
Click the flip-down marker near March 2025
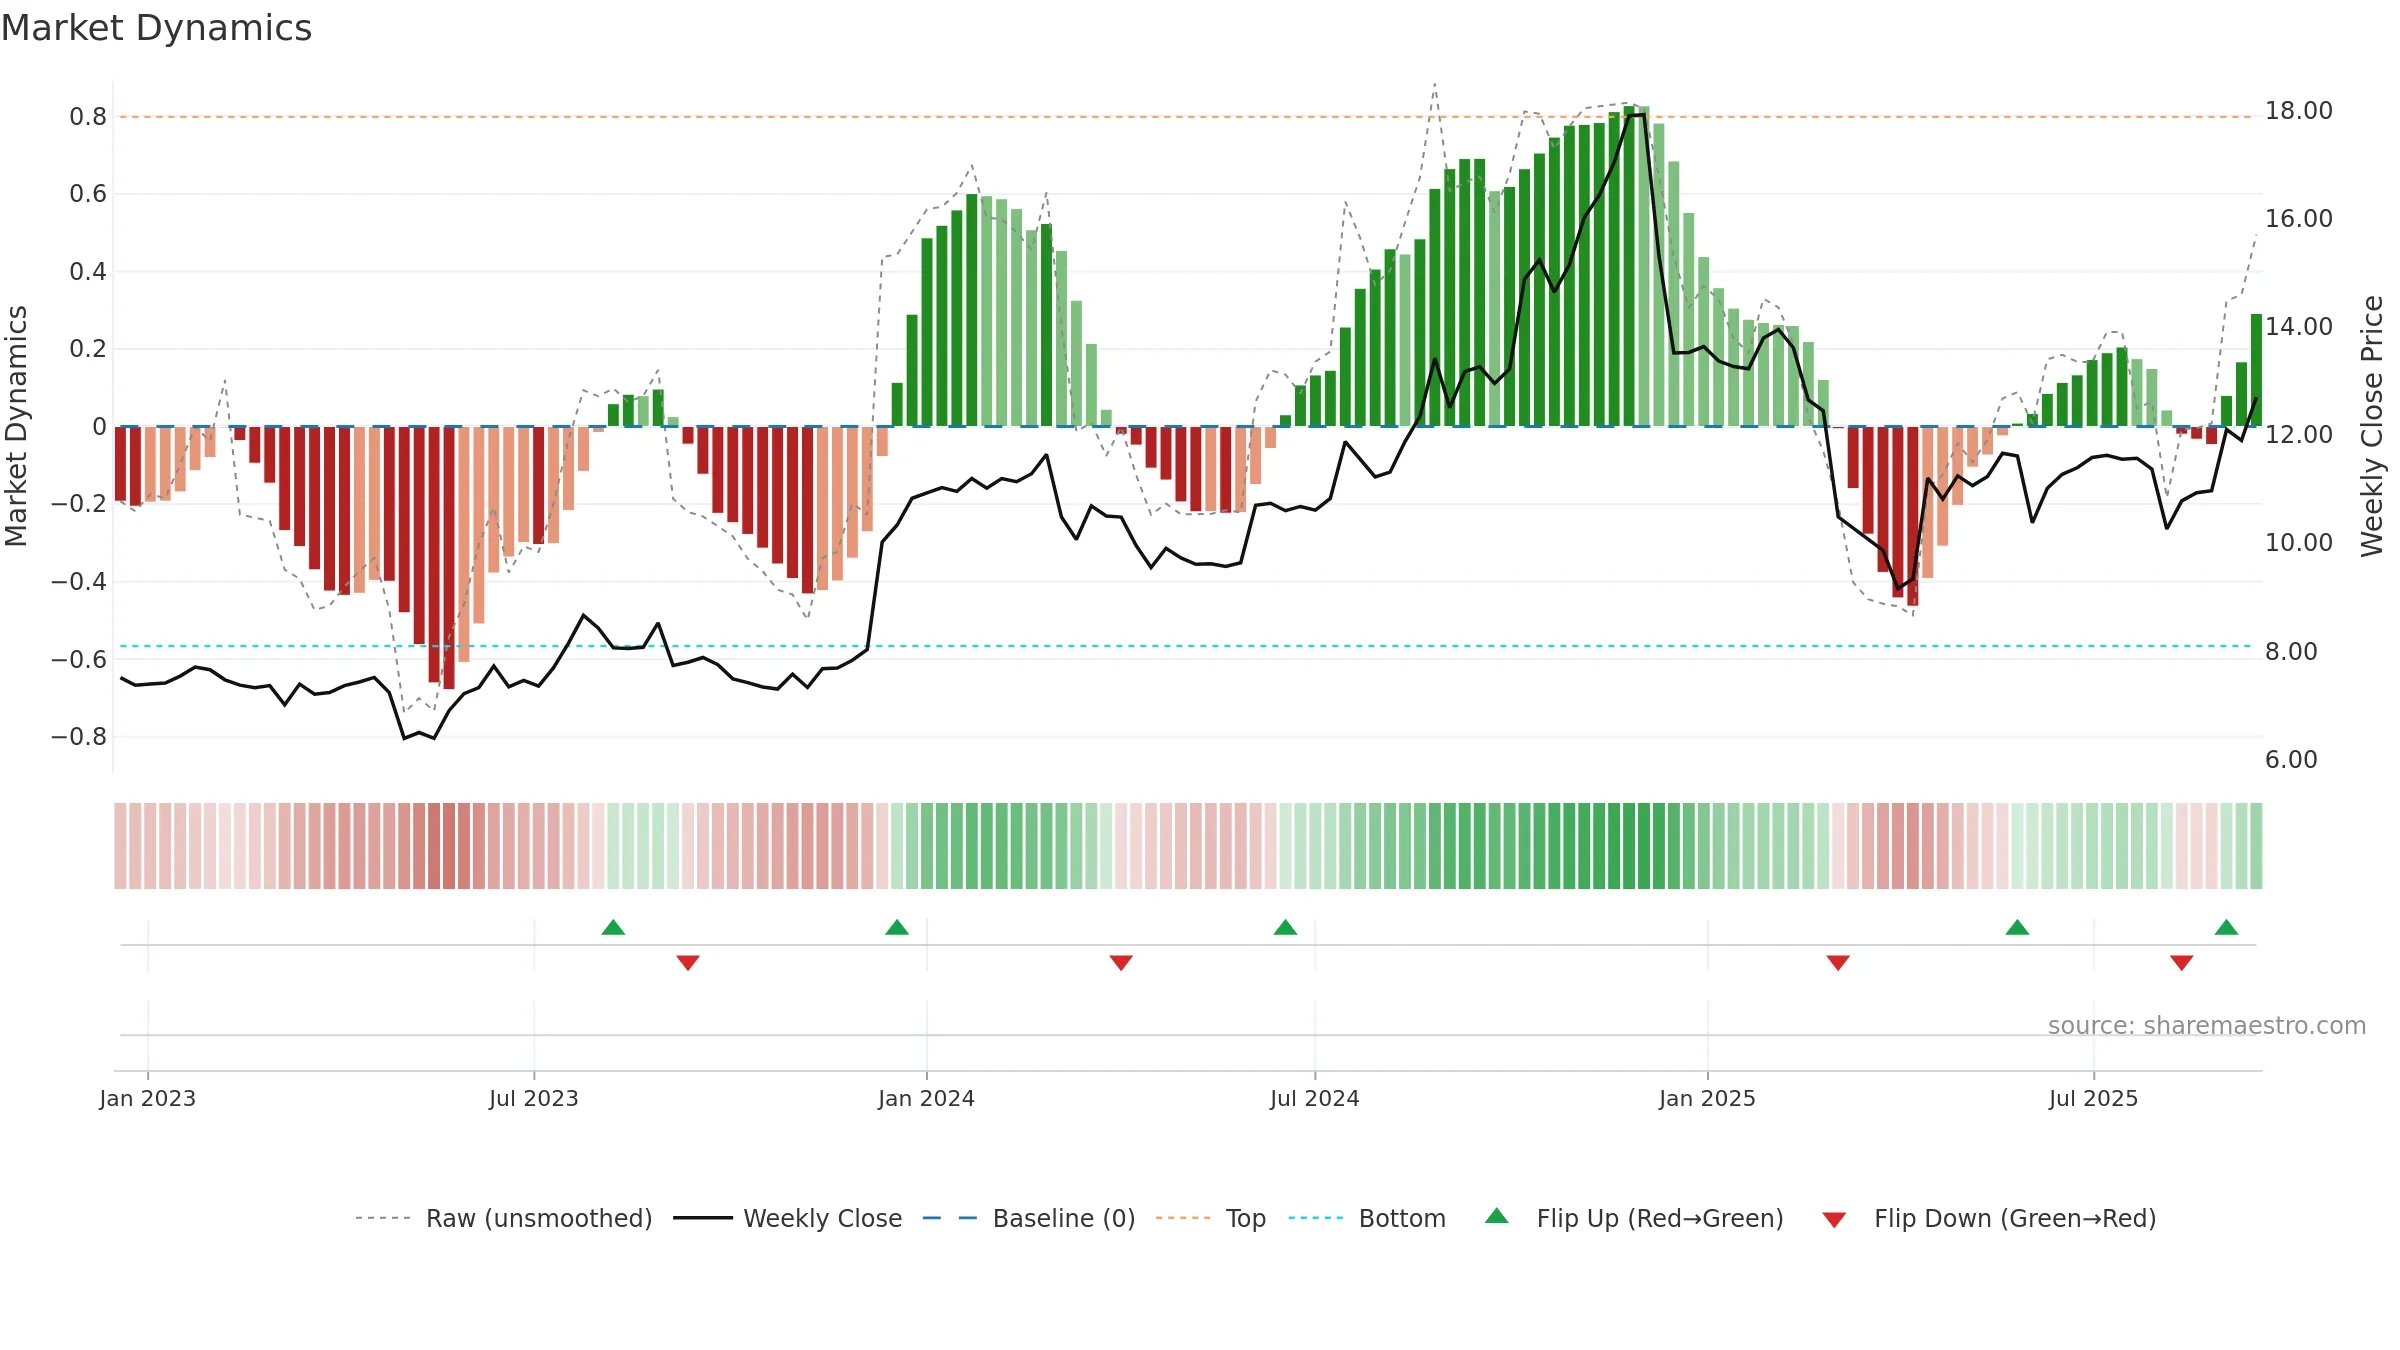(x=1838, y=962)
